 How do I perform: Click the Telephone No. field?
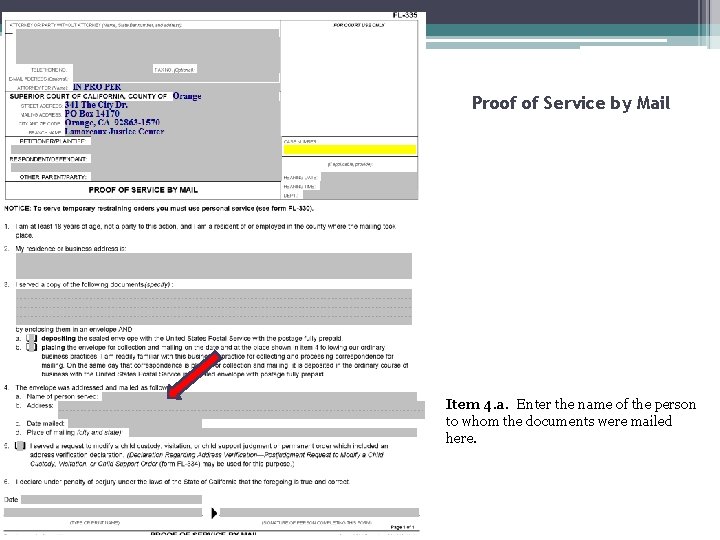(x=112, y=70)
